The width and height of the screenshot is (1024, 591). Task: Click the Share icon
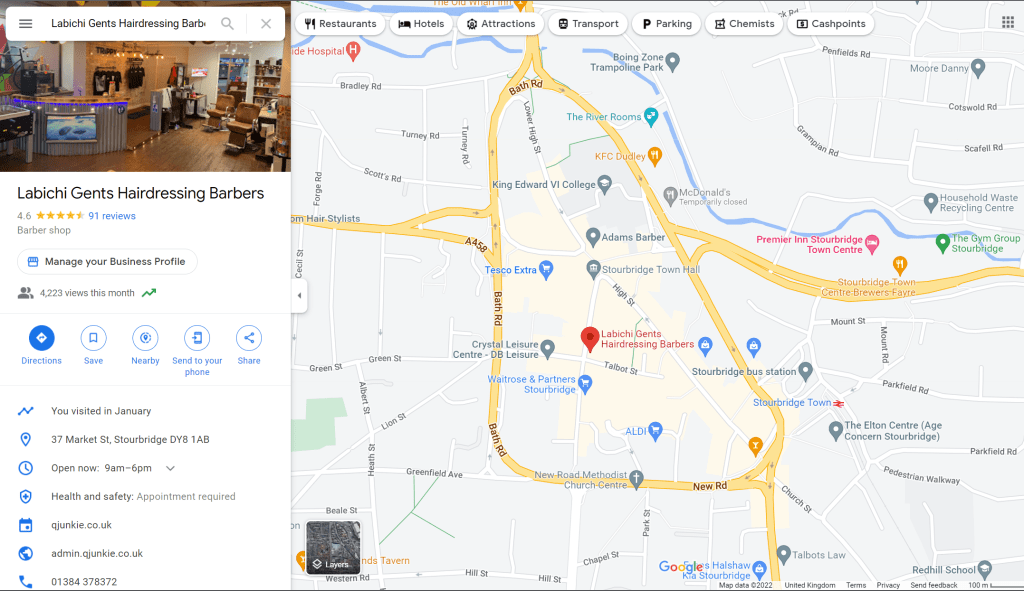[x=249, y=338]
